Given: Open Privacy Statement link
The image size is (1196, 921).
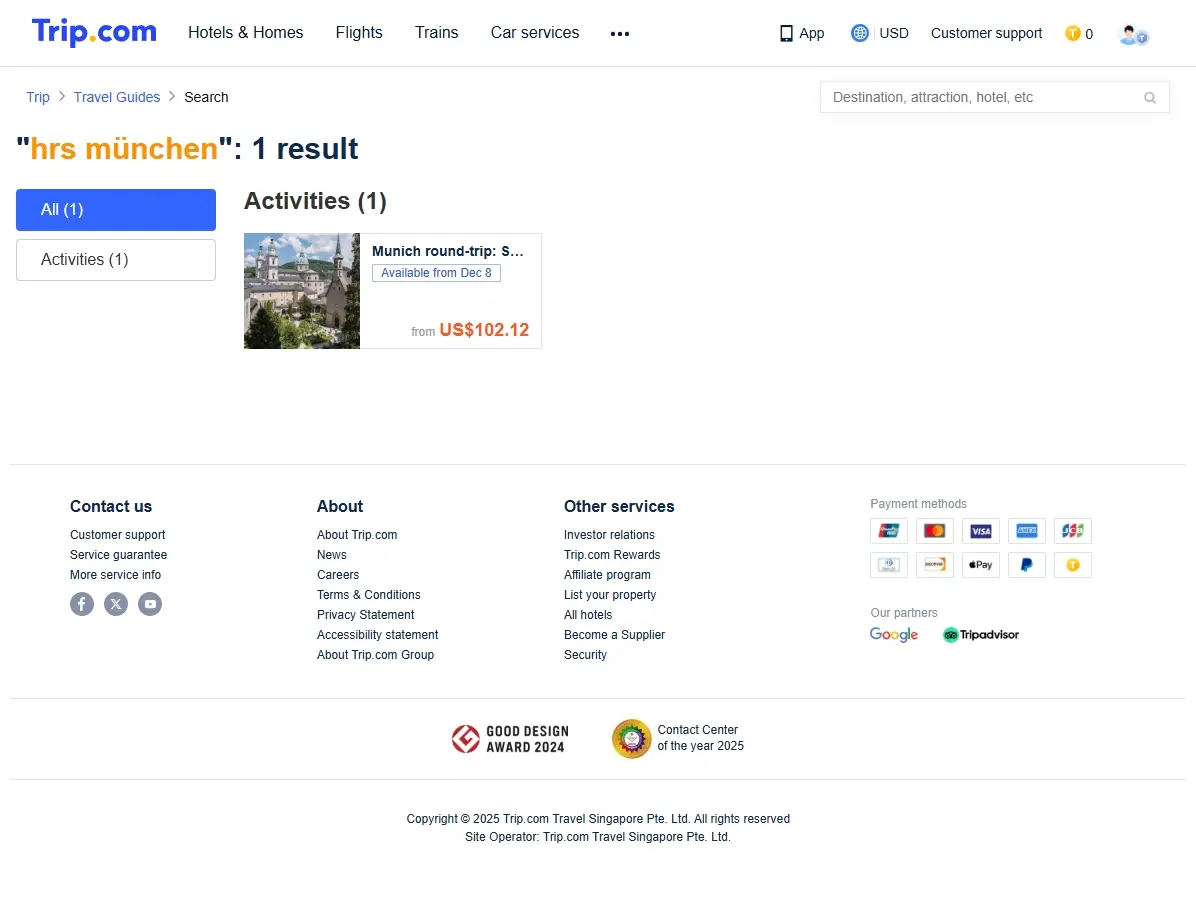Looking at the screenshot, I should [365, 614].
